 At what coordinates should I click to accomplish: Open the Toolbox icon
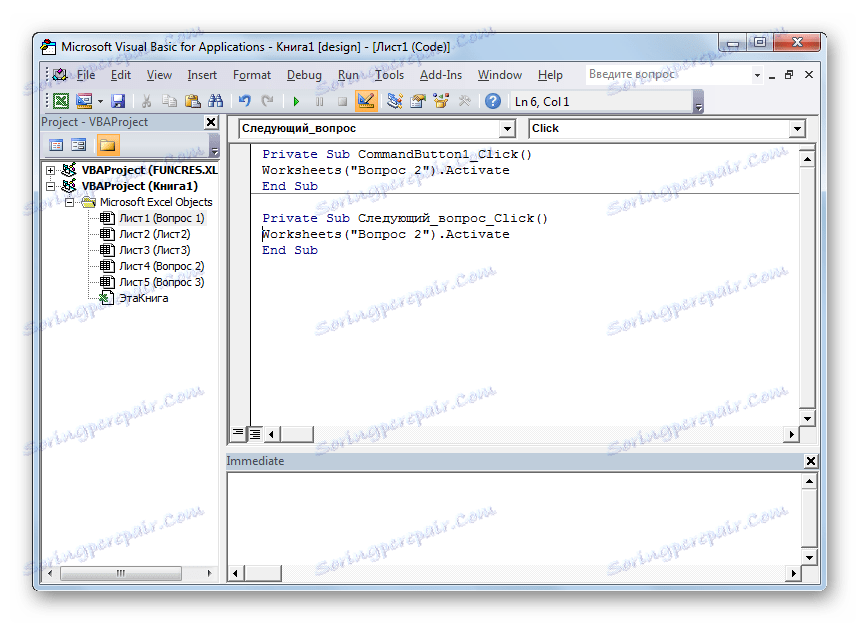(x=464, y=101)
